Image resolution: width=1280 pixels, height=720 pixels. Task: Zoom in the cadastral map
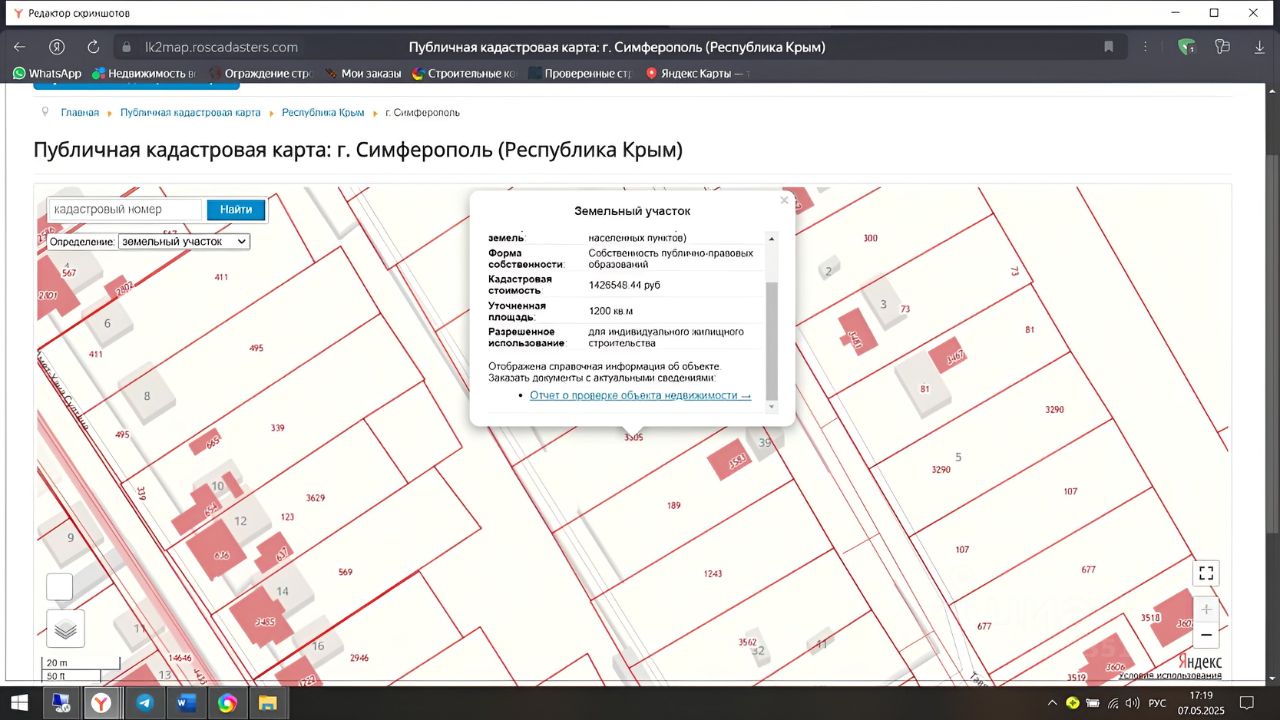coord(1206,609)
